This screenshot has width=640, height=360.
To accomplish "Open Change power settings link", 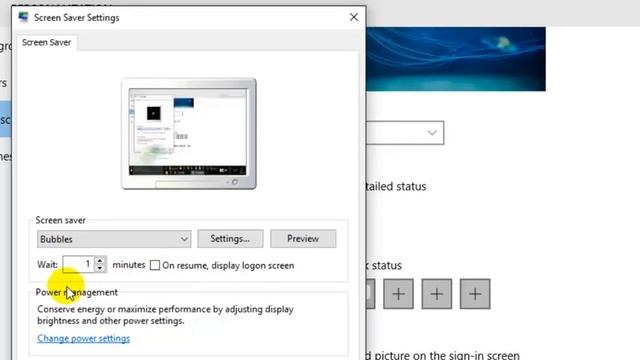I will (x=83, y=338).
